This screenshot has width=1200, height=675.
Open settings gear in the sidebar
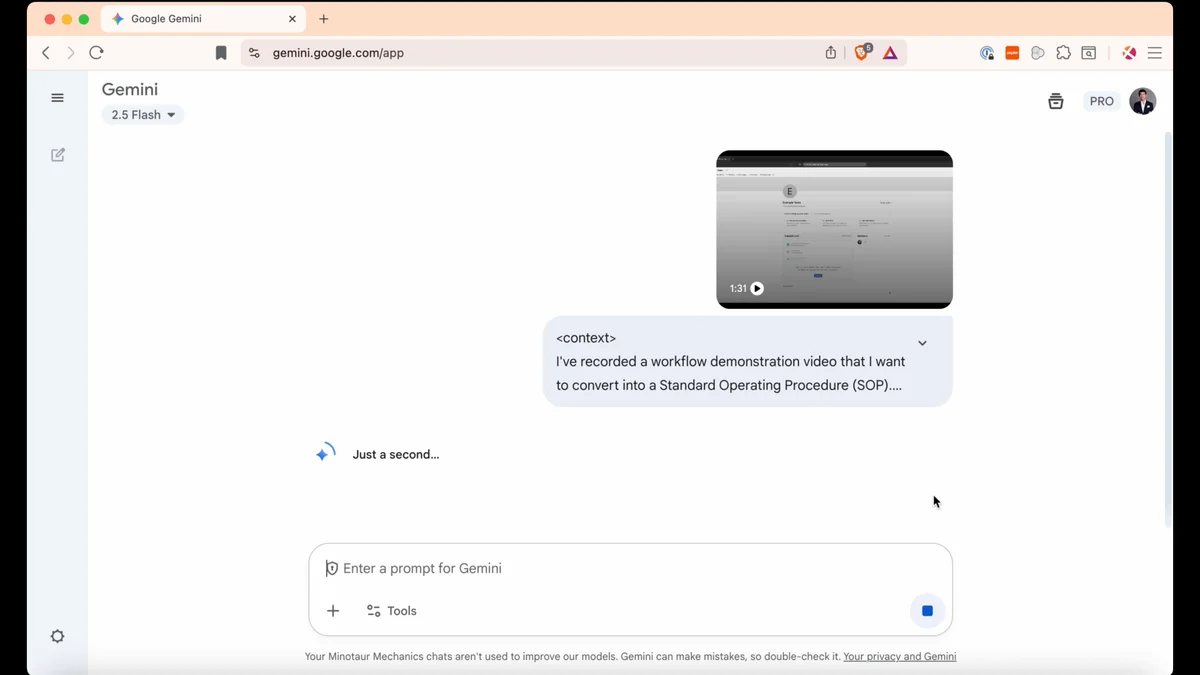coord(58,637)
